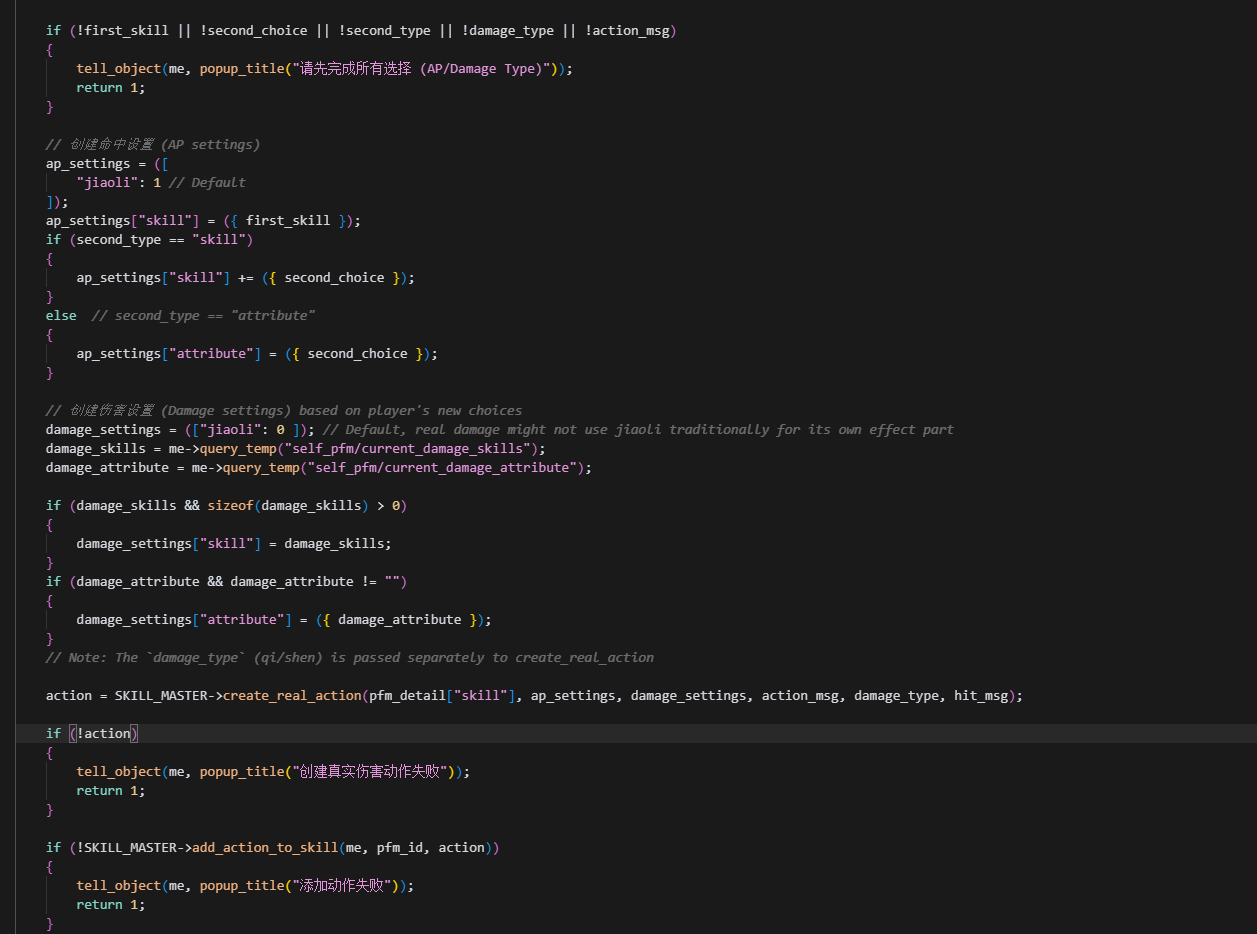The height and width of the screenshot is (934, 1257).
Task: Click the += operator in ap_settings line
Action: click(x=246, y=278)
